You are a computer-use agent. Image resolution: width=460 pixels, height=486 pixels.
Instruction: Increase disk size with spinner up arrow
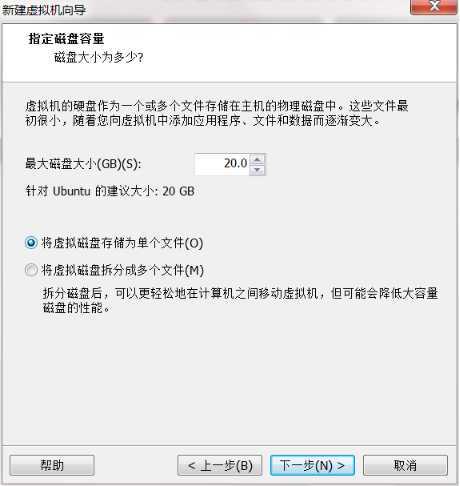pos(257,159)
